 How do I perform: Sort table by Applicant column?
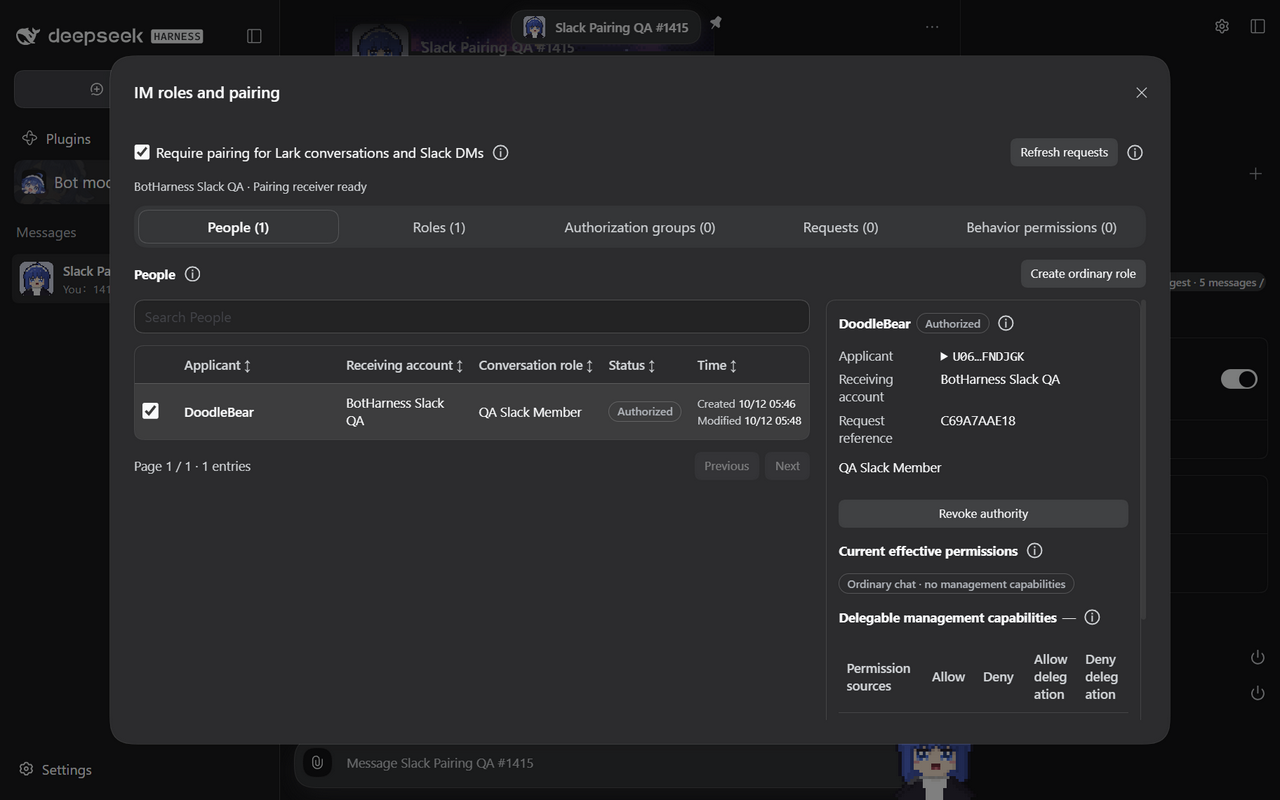point(217,365)
